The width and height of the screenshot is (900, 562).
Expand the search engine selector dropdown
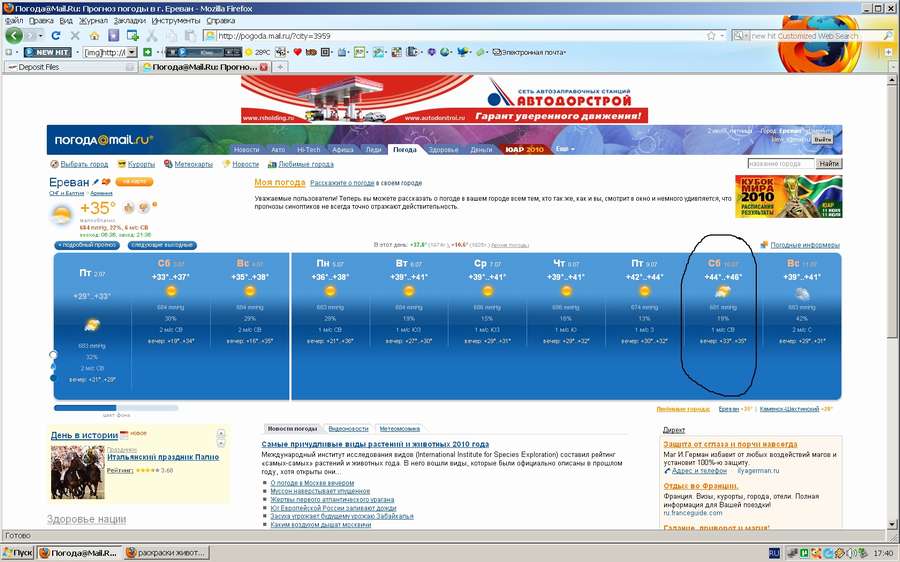[743, 36]
